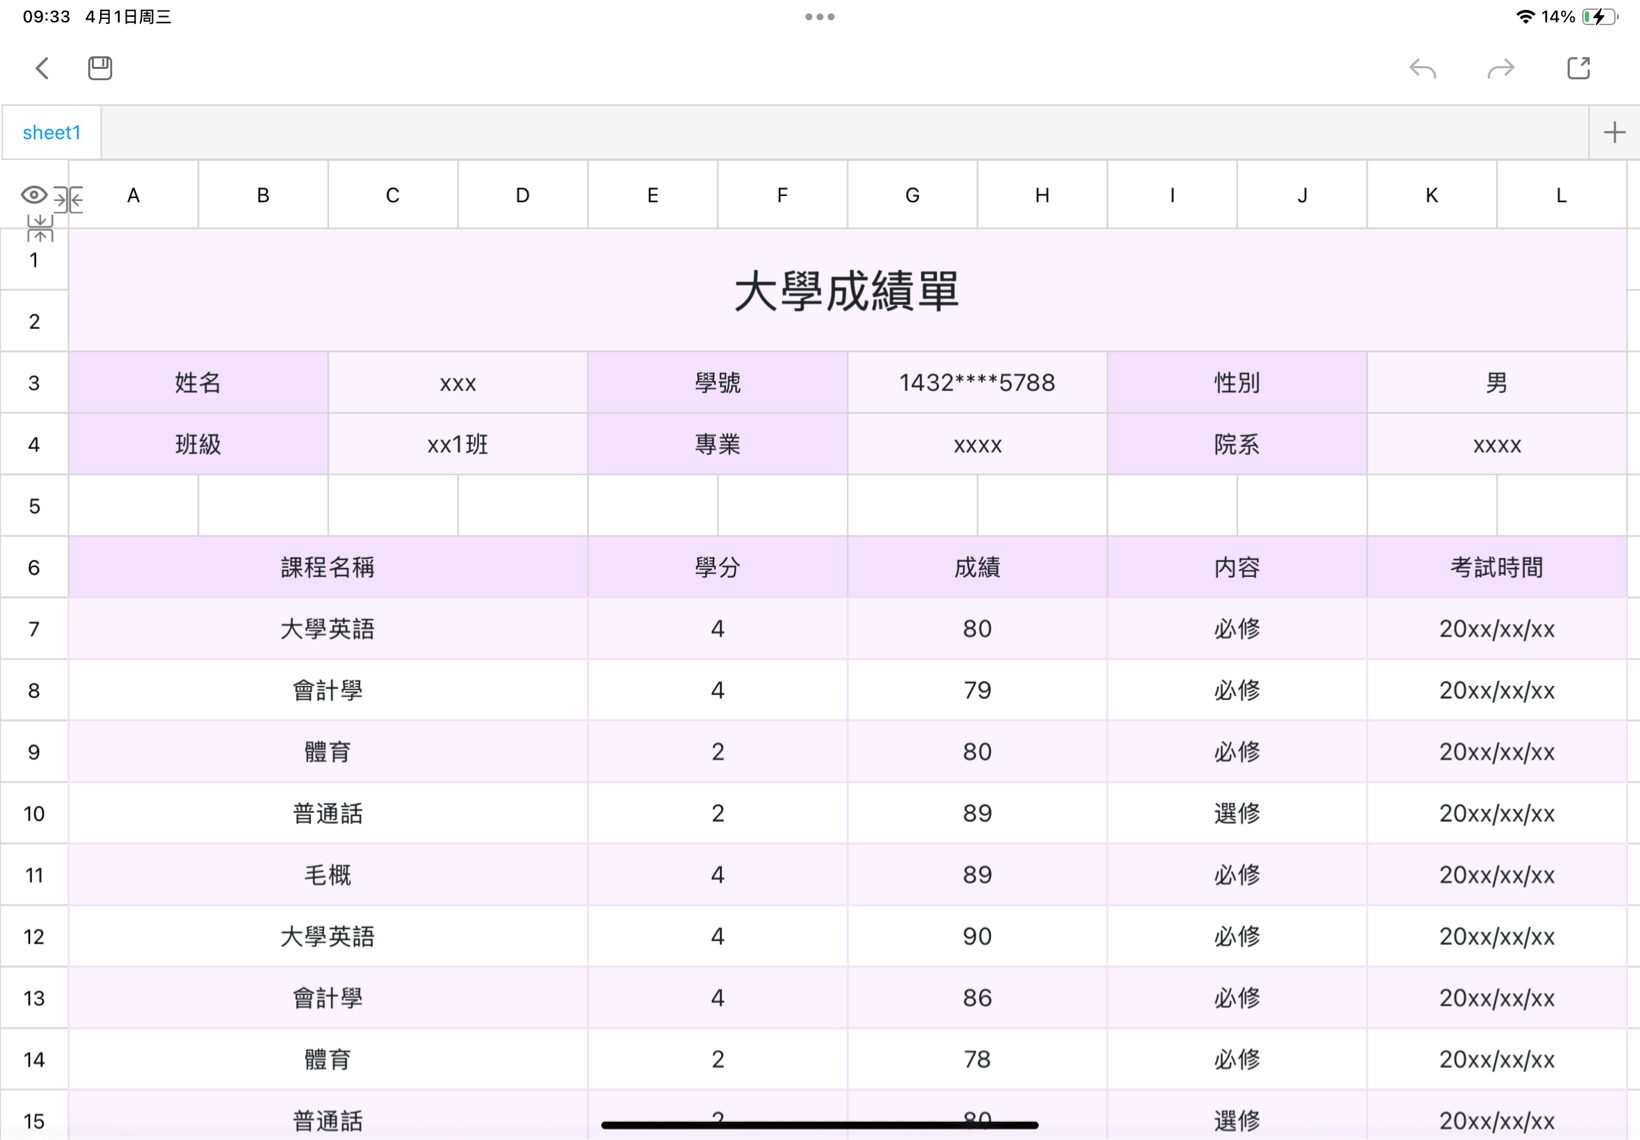Click score 86 in row 13
Viewport: 1640px width, 1140px height.
pos(977,998)
